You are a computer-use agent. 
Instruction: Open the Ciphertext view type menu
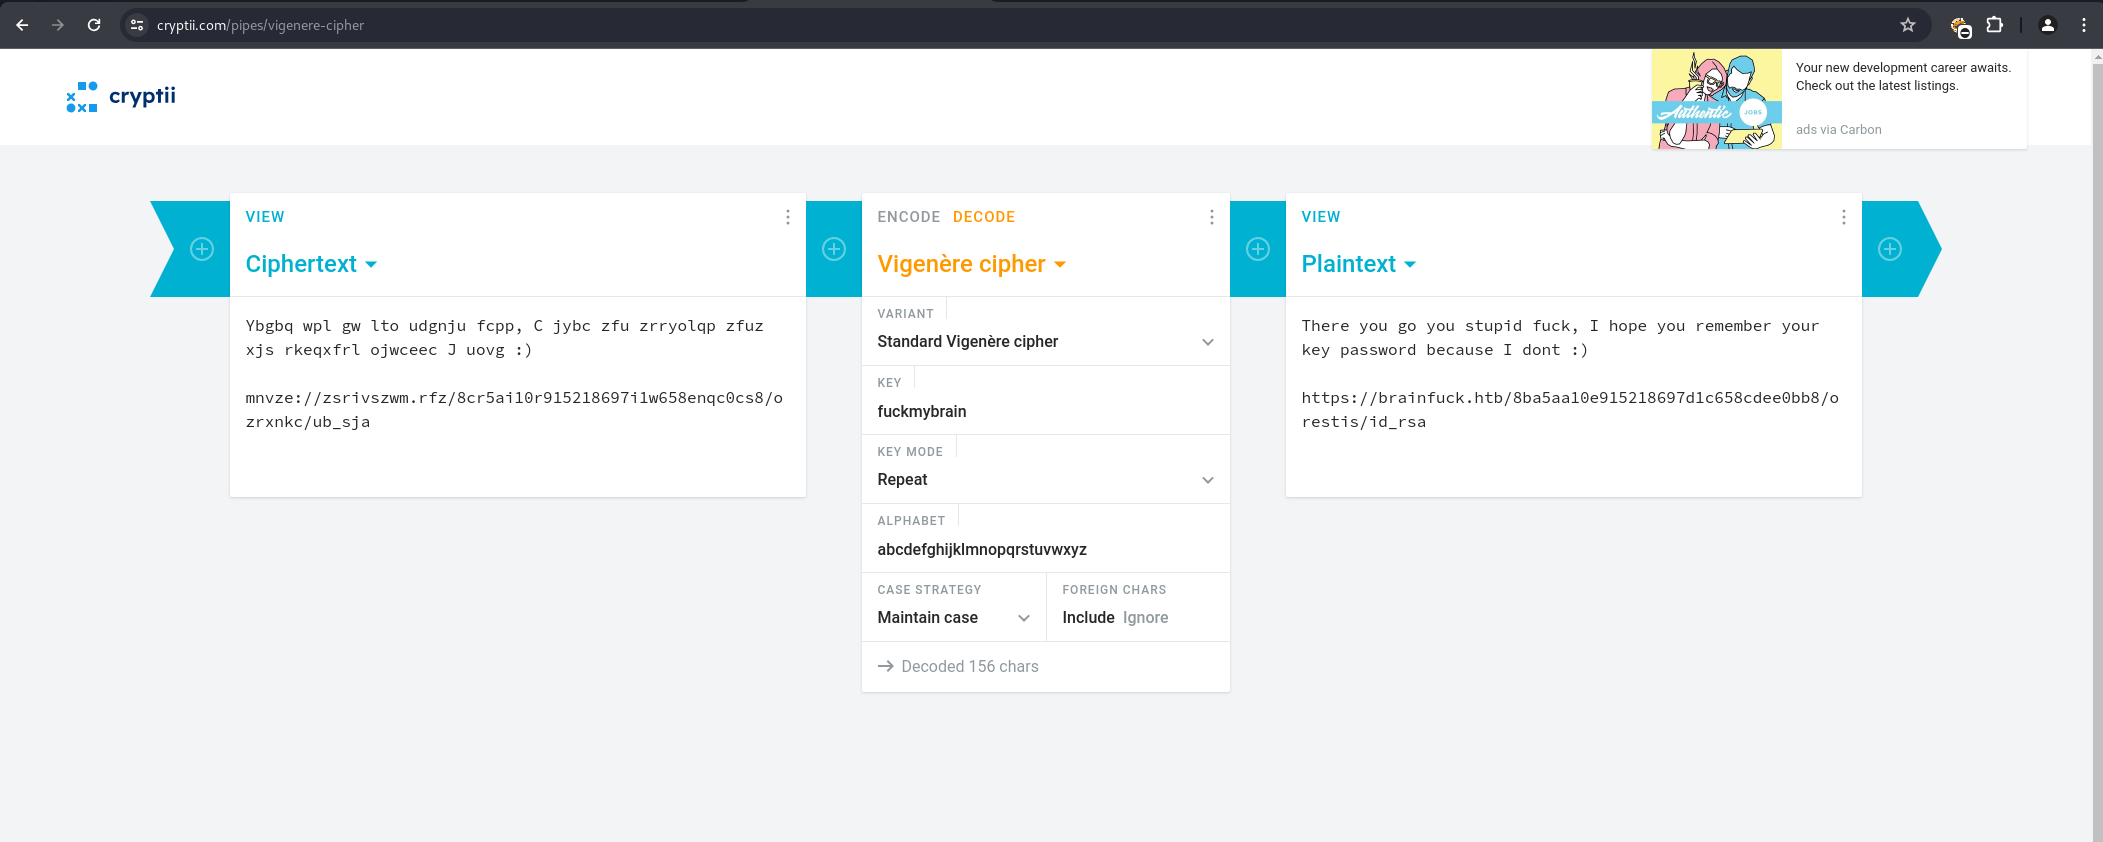[311, 264]
